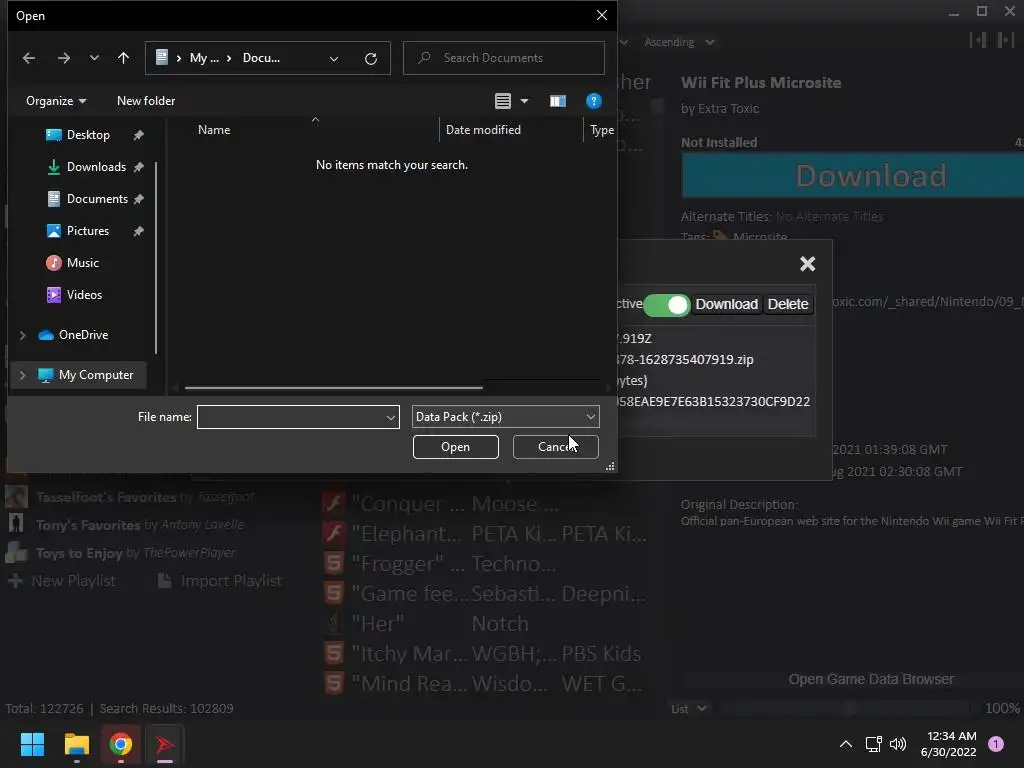Open volume control tray icon

coord(898,744)
